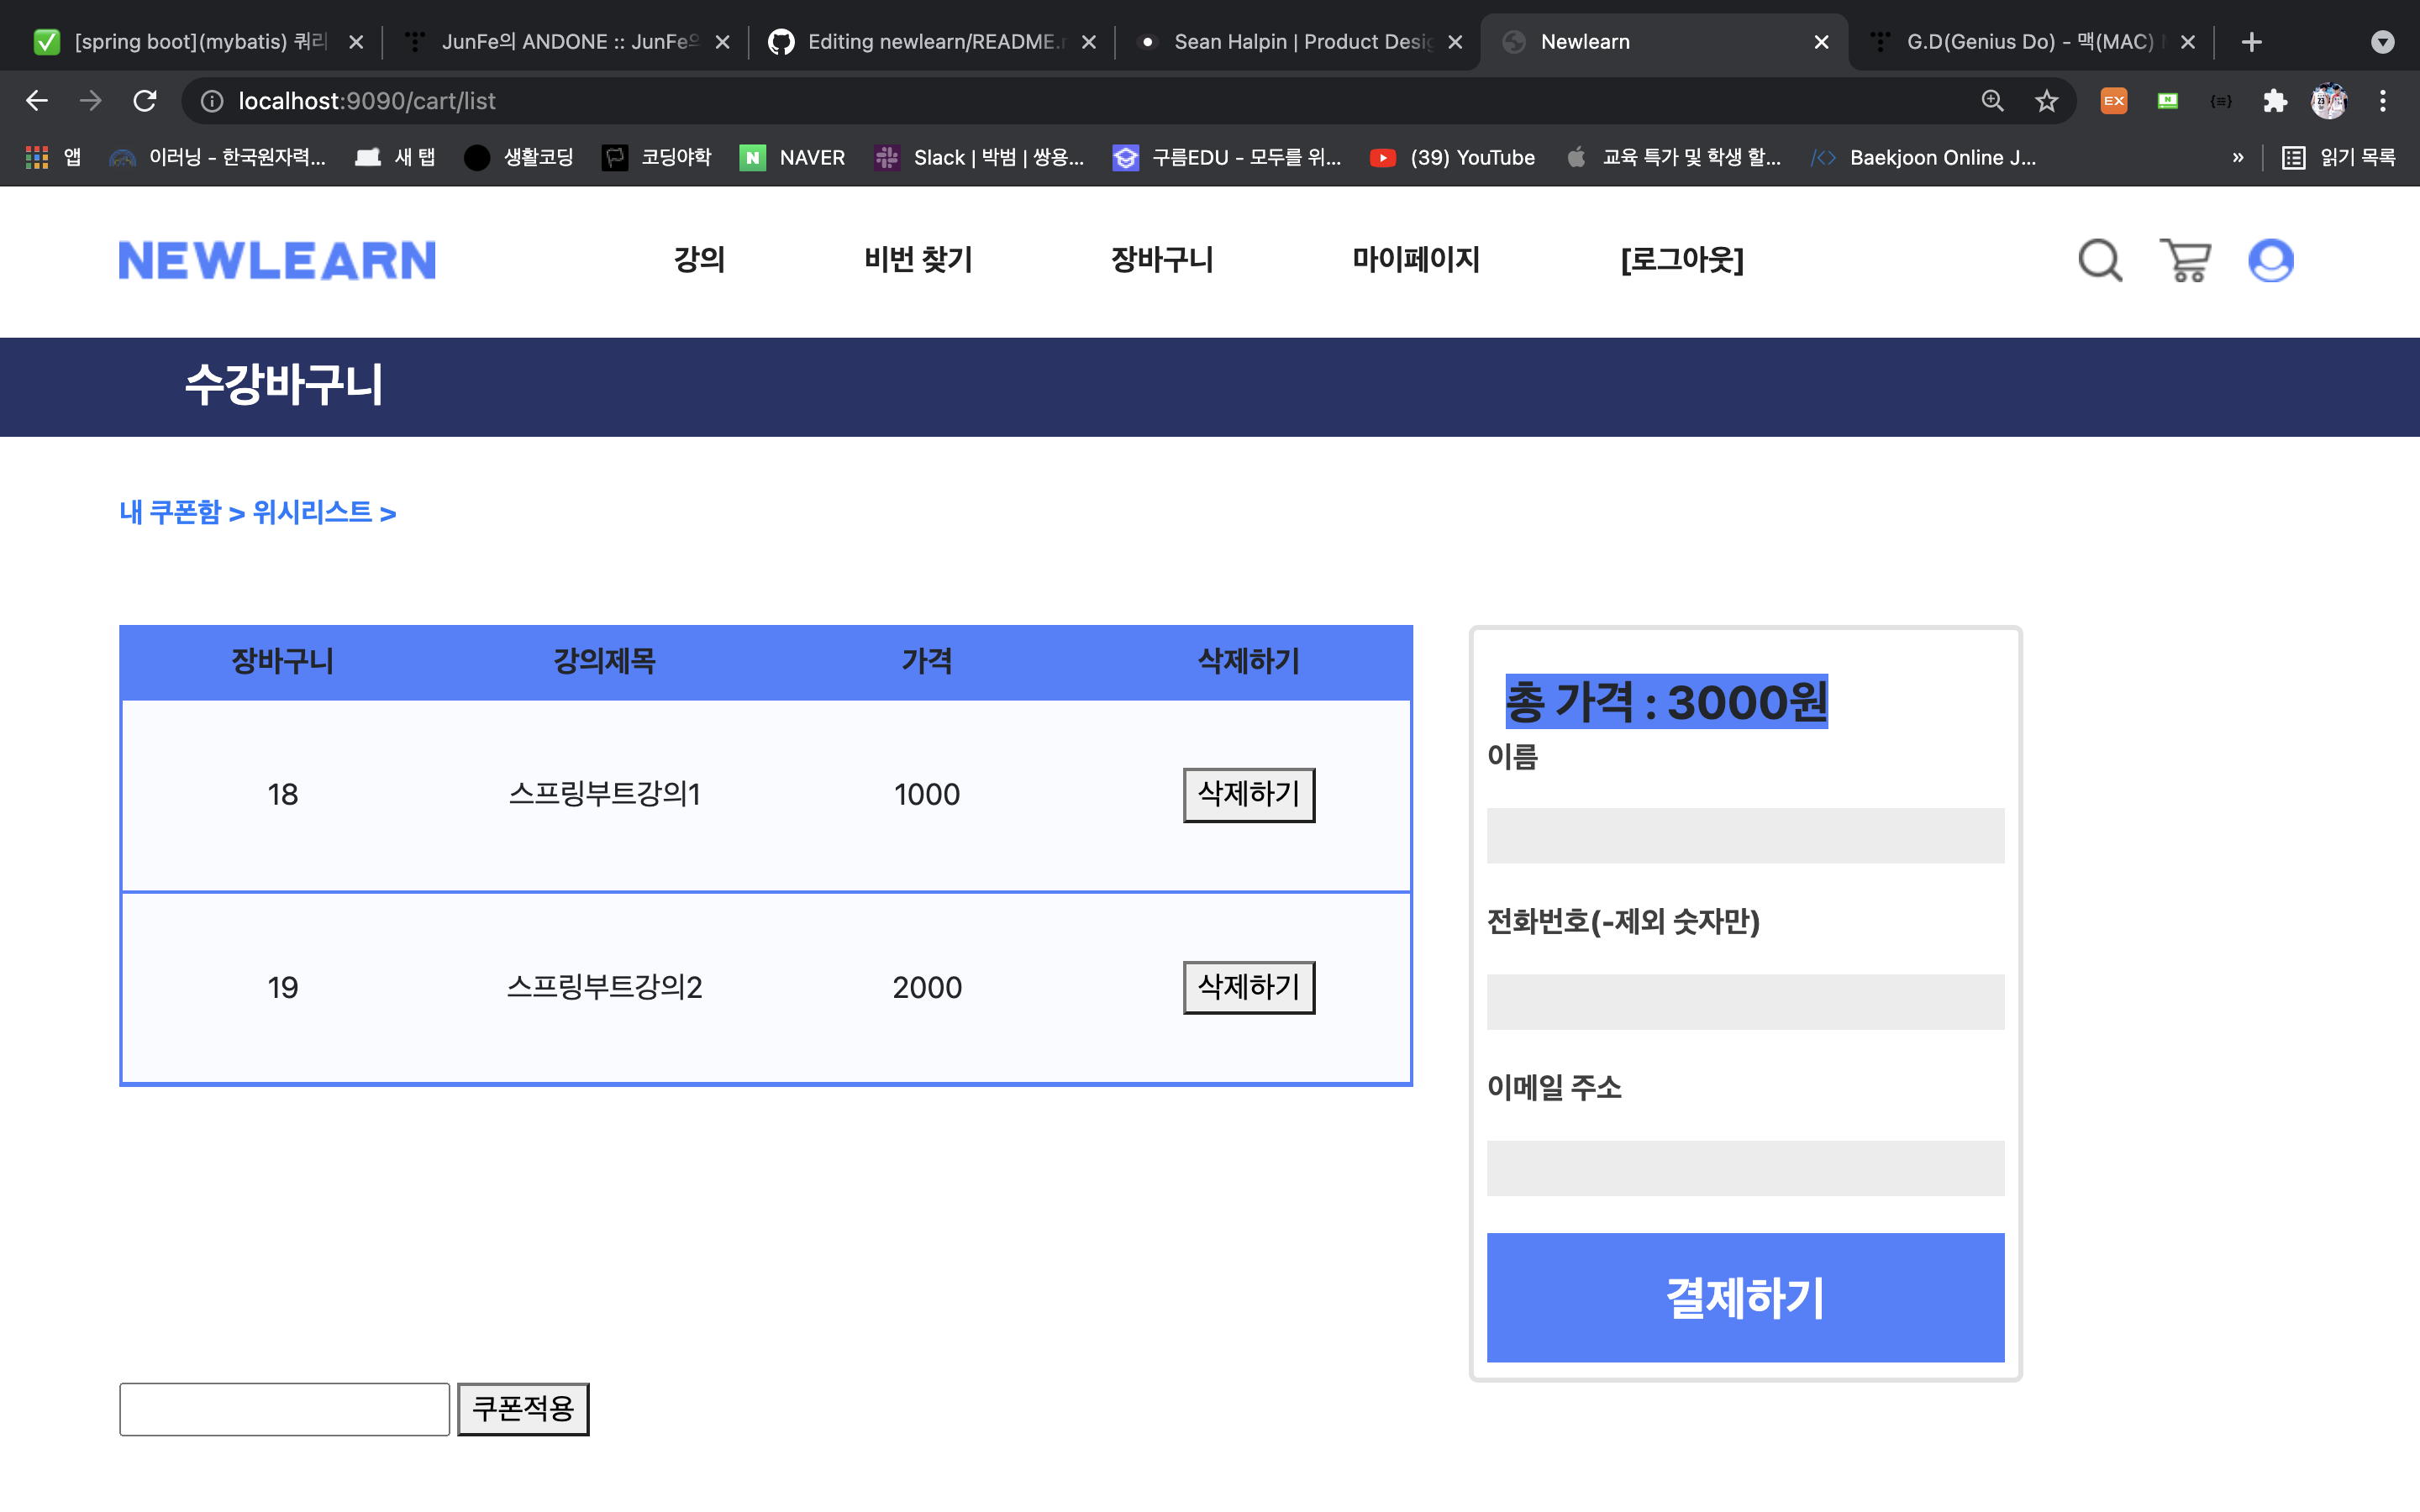Delete 스프링부트강의1 with its 삭제하기 button
This screenshot has width=2420, height=1512.
tap(1247, 794)
